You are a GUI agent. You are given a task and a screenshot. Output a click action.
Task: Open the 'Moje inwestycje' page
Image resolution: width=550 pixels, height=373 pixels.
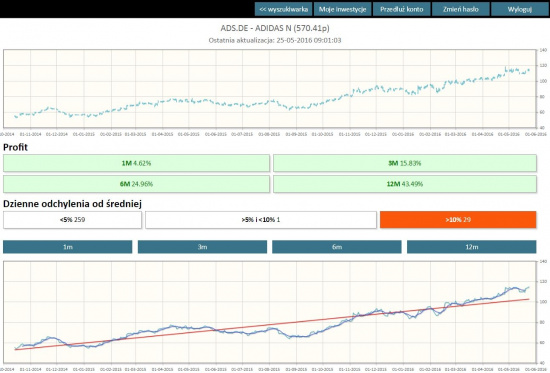point(342,9)
